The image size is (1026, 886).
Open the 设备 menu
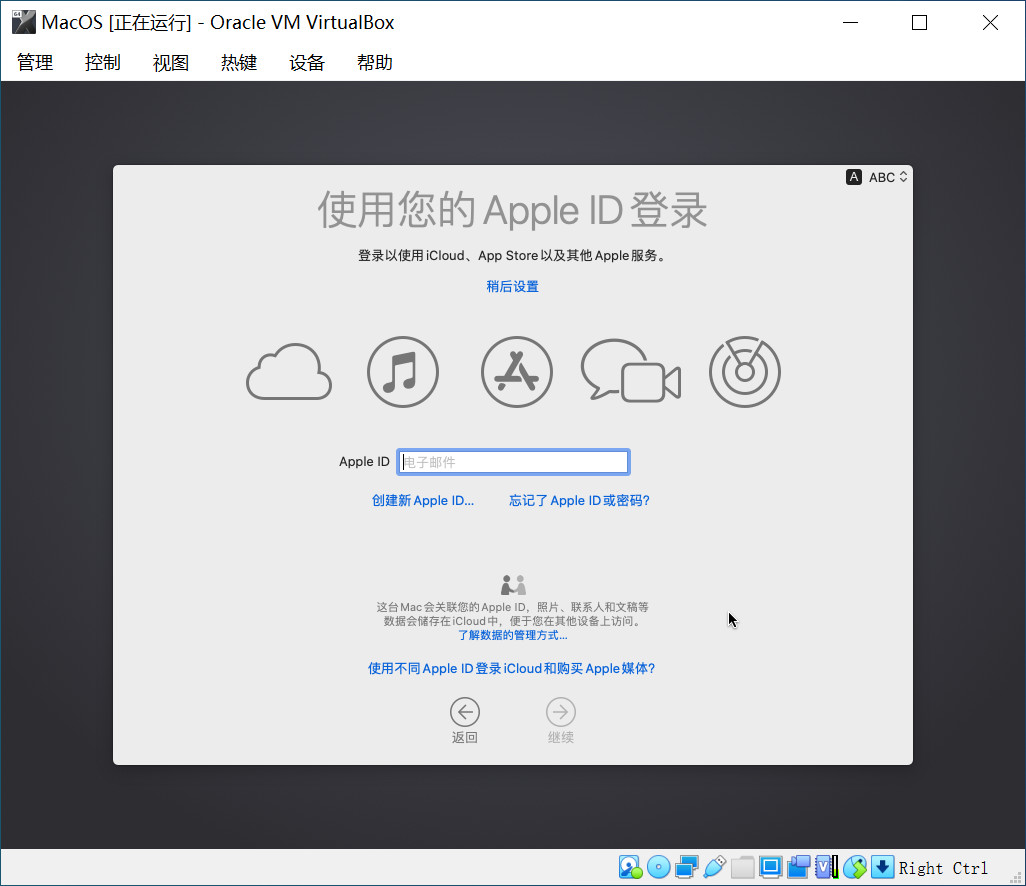[x=307, y=63]
